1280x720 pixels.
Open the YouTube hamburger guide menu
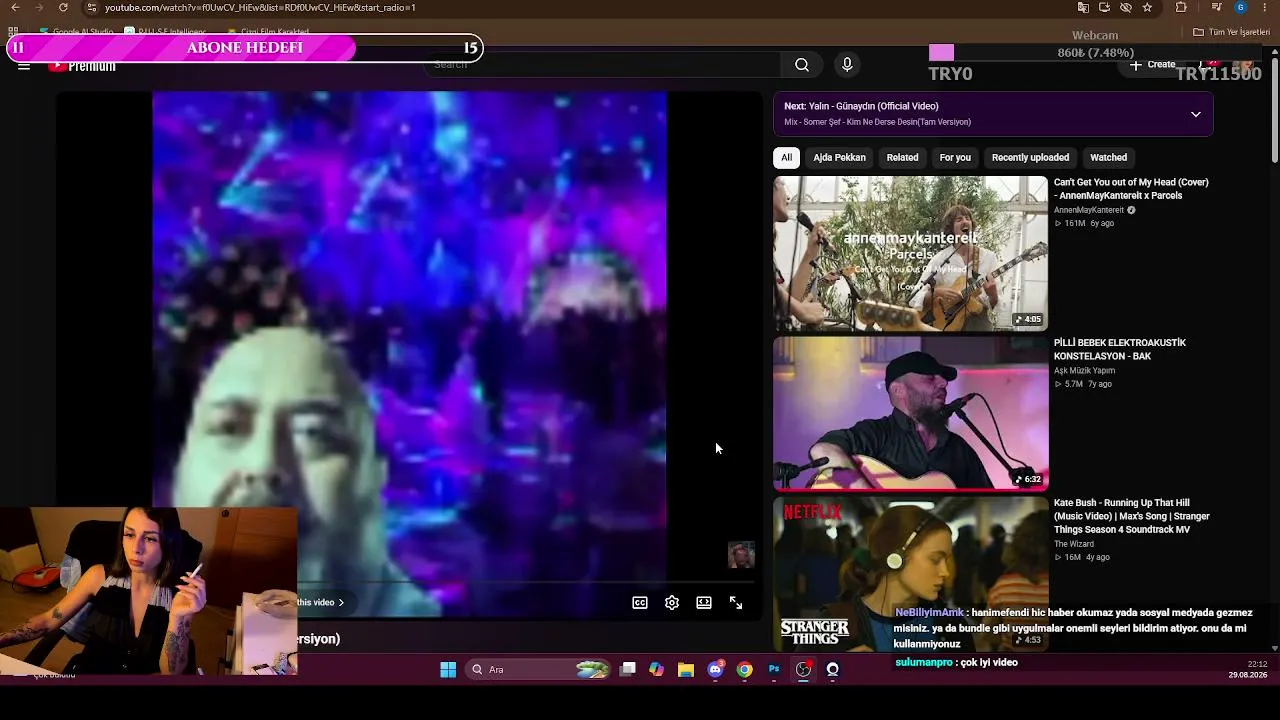24,66
